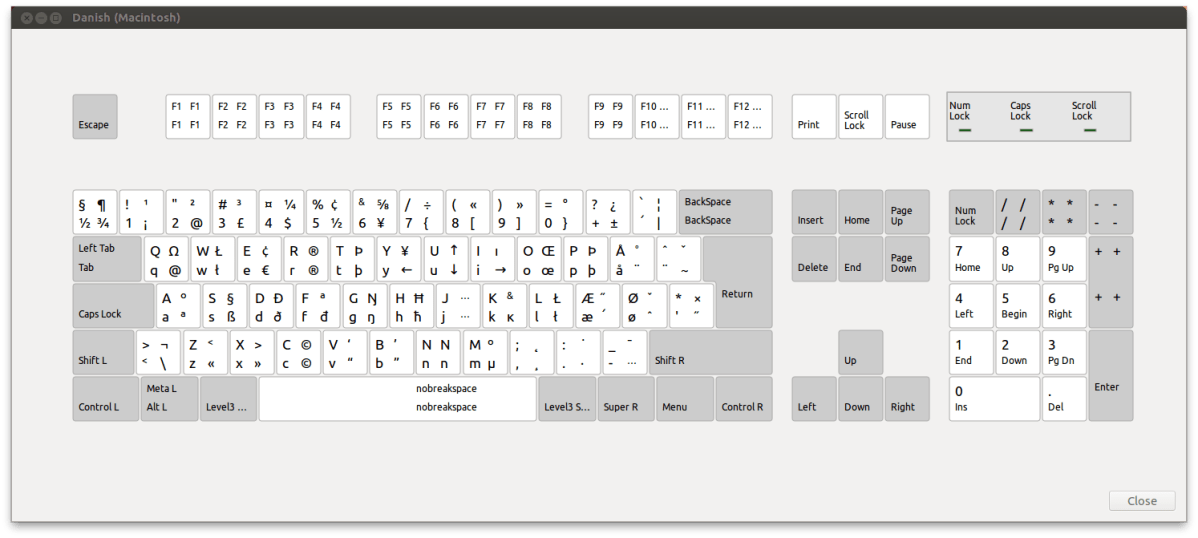Click the nobreakspace space bar
The height and width of the screenshot is (538, 1198).
tap(397, 399)
